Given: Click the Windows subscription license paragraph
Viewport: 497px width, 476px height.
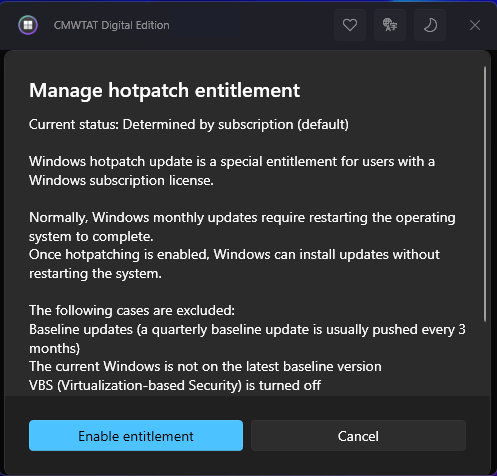Looking at the screenshot, I should [x=232, y=171].
